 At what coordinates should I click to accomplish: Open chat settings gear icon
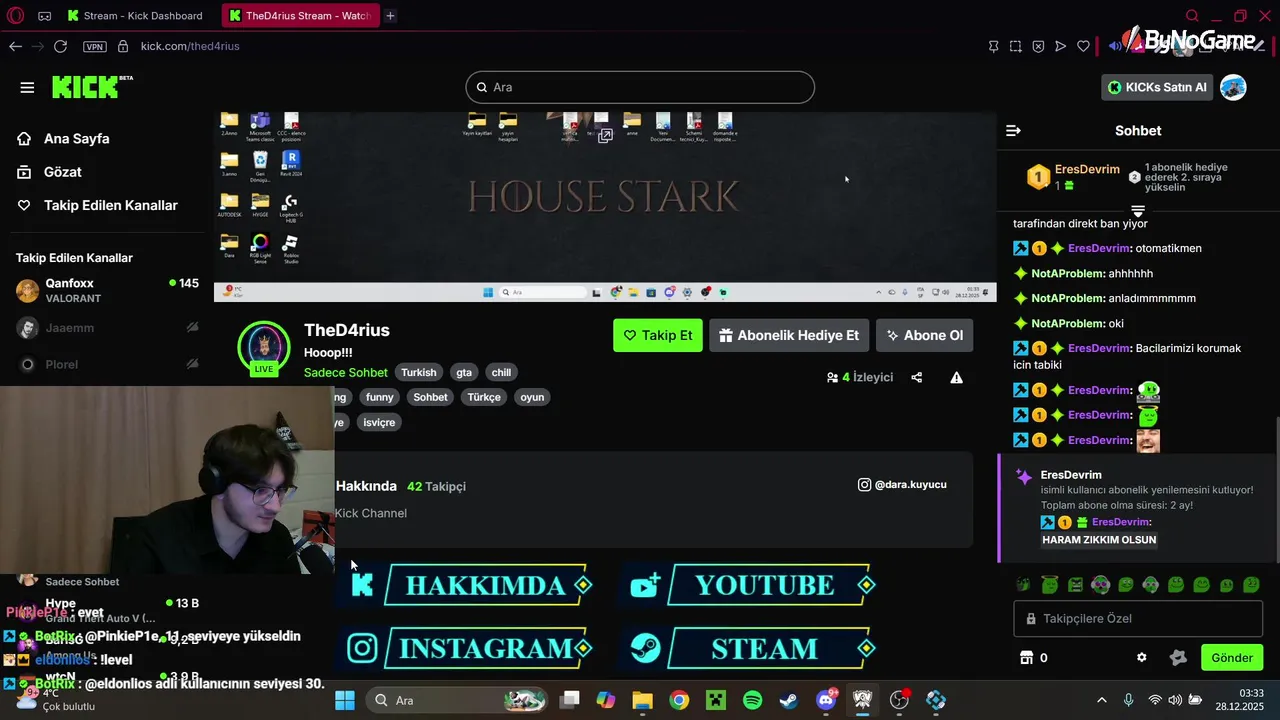click(x=1142, y=658)
